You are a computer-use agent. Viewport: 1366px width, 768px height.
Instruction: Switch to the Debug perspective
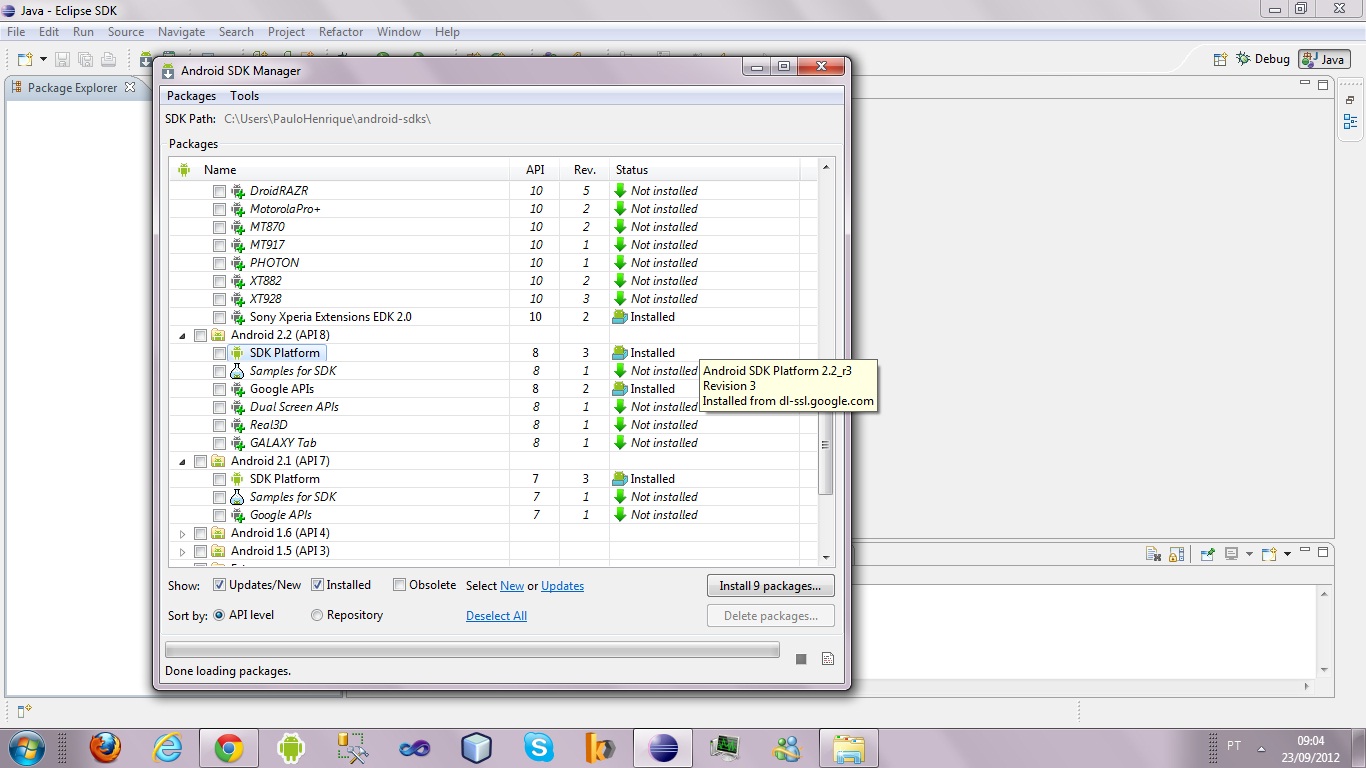coord(1263,59)
